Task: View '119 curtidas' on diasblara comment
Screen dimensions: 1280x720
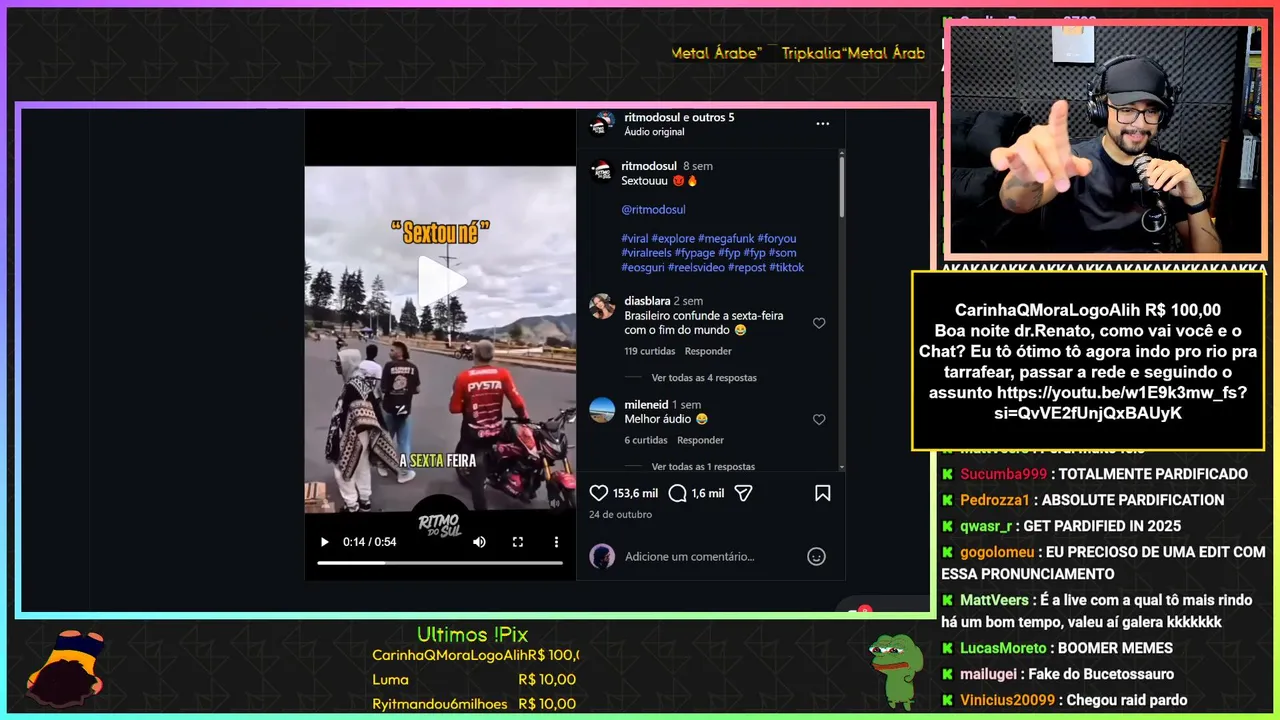Action: tap(650, 352)
